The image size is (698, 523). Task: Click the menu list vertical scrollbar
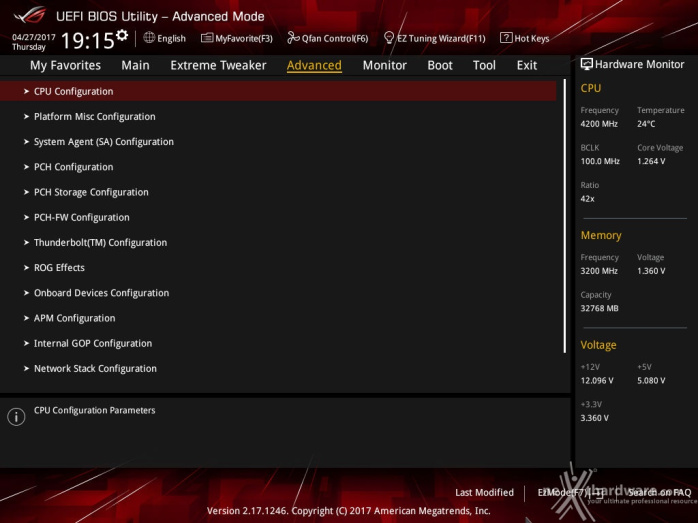(565, 216)
